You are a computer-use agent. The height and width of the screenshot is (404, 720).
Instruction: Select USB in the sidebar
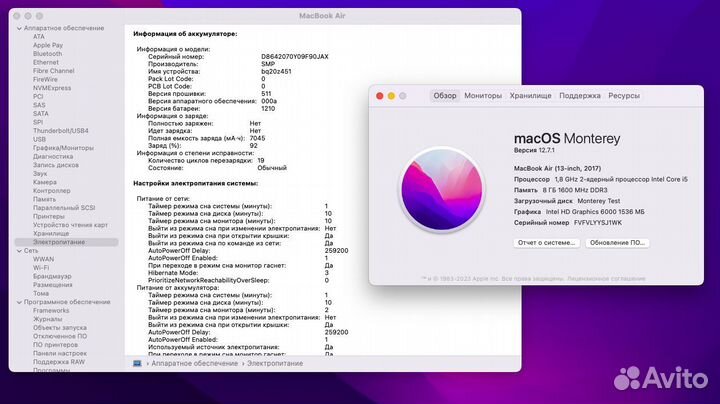[x=39, y=139]
